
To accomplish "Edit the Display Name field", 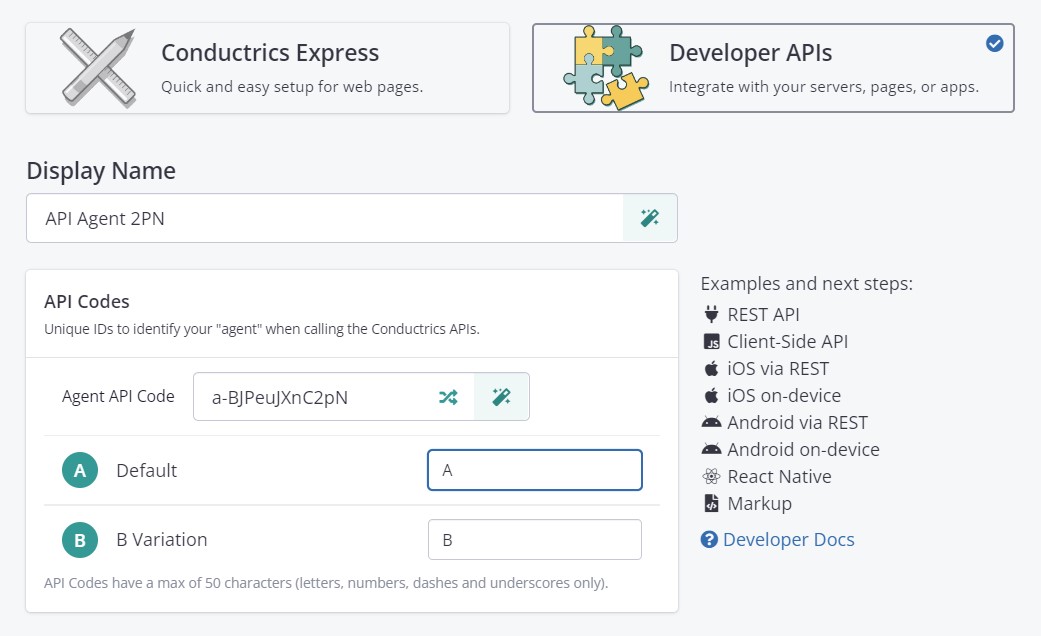I will tap(325, 218).
